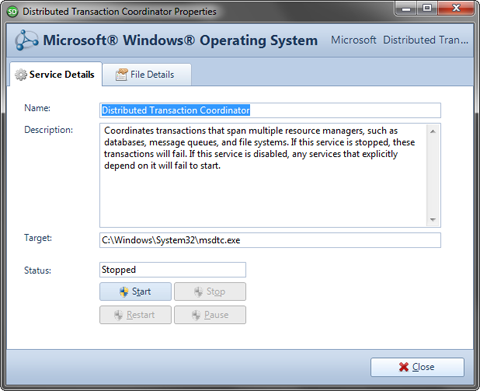Close the properties dialog with Close button
Screen dimensions: 480x391
click(417, 367)
